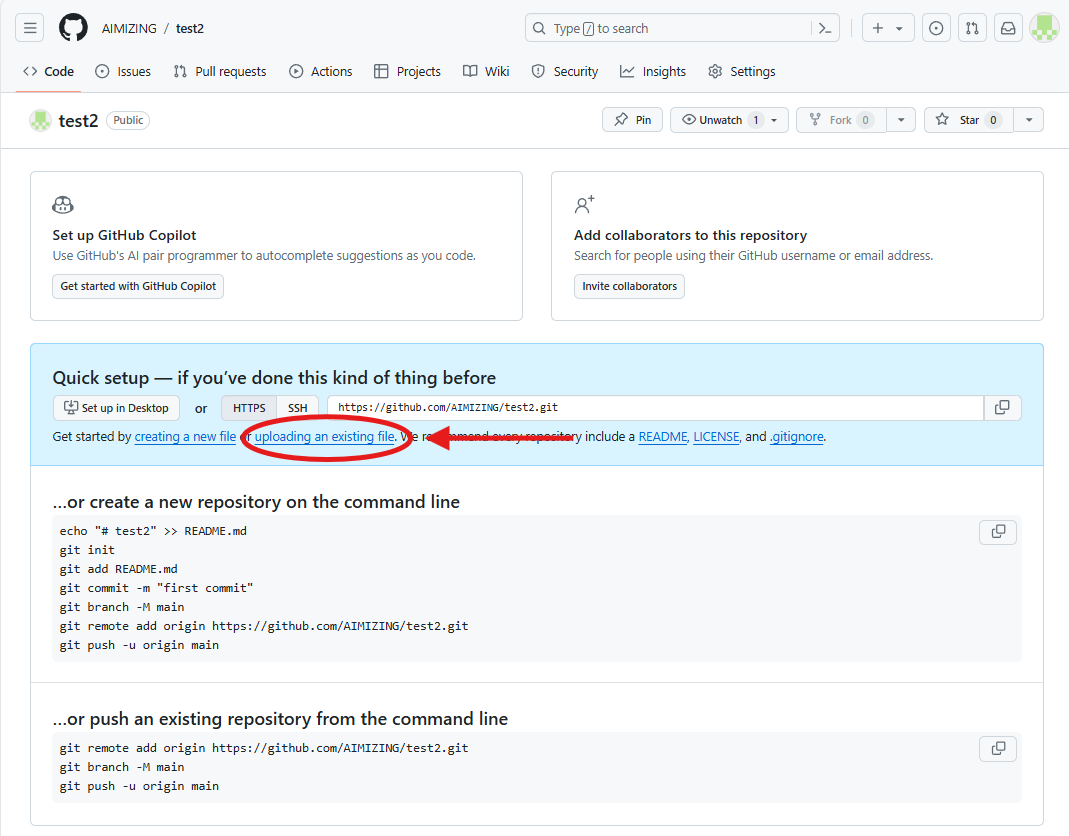Click the echo "# test2" >> README.md line

click(153, 531)
